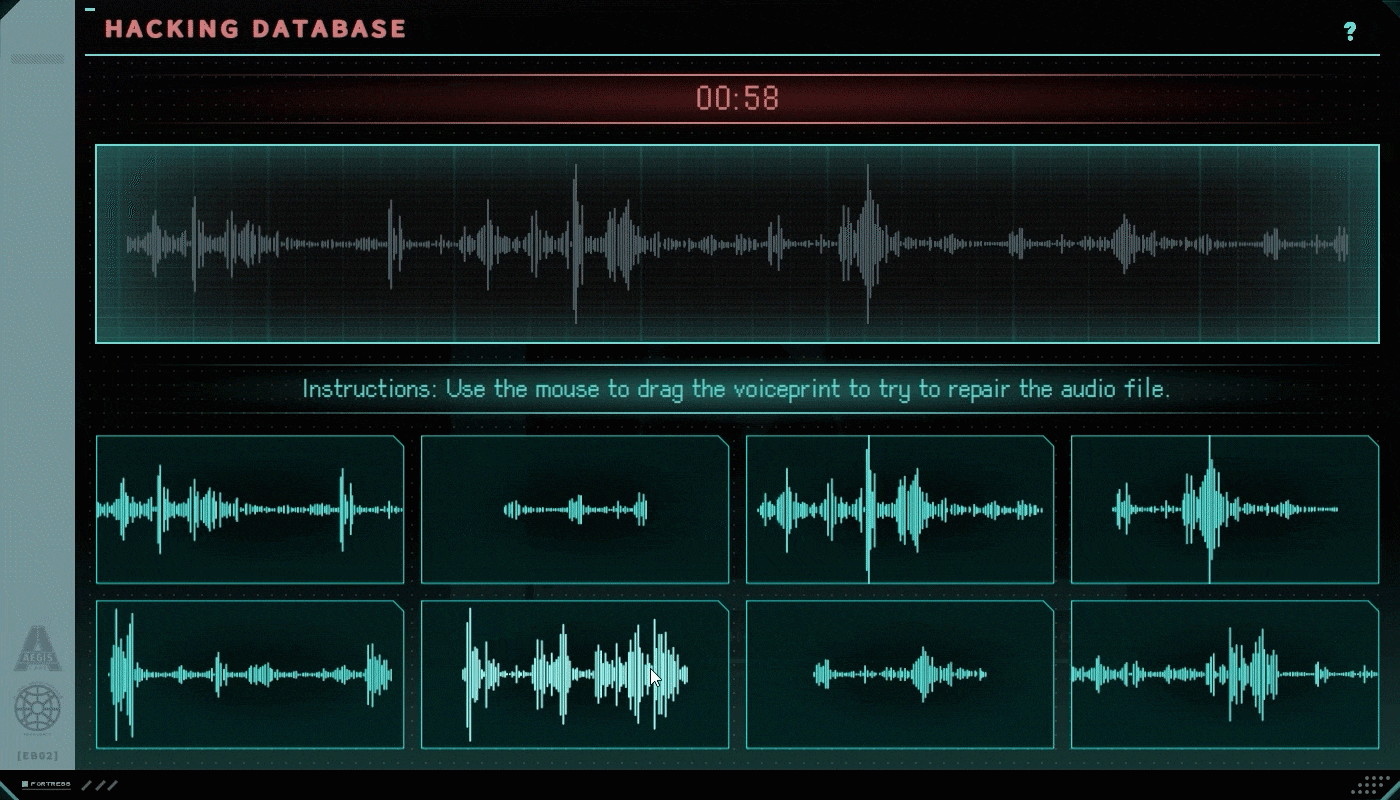Click the Aegis logo in the sidebar
This screenshot has width=1400, height=800.
coord(38,648)
